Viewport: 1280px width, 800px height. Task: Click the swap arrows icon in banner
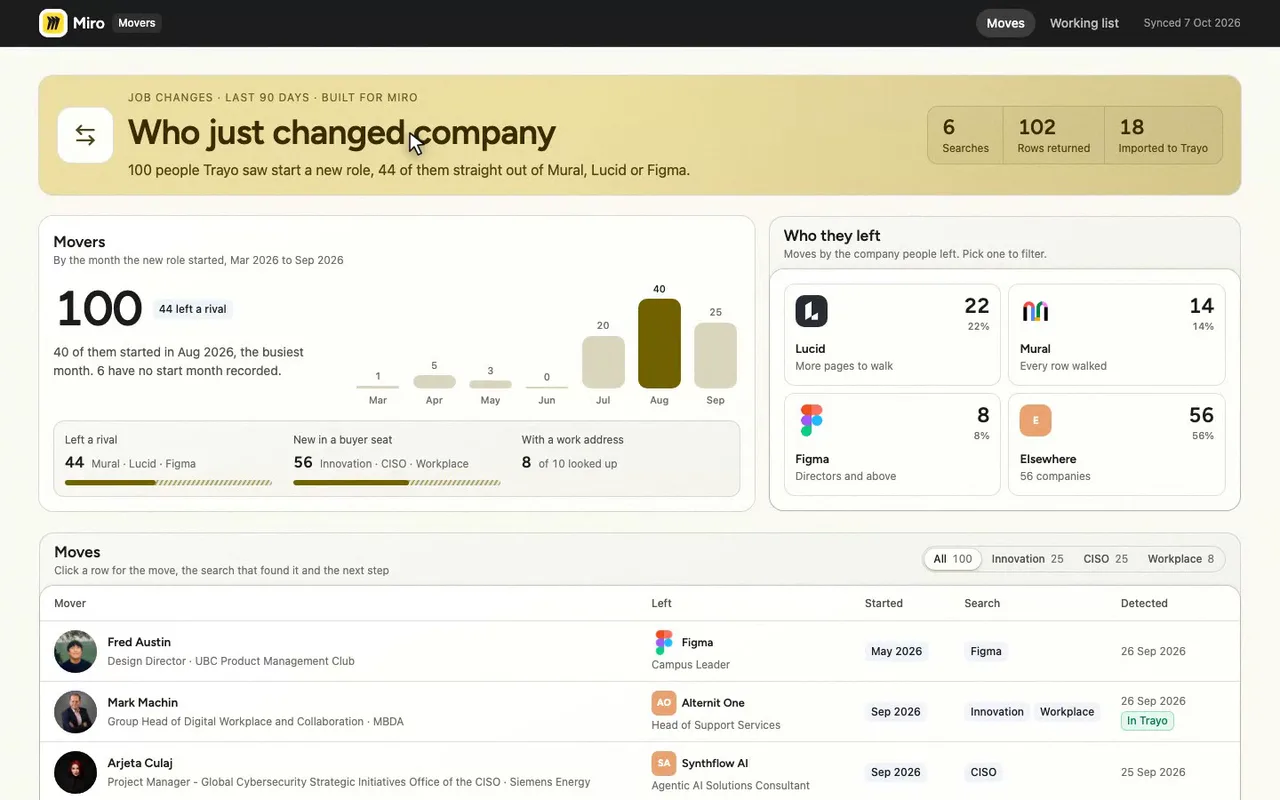85,135
